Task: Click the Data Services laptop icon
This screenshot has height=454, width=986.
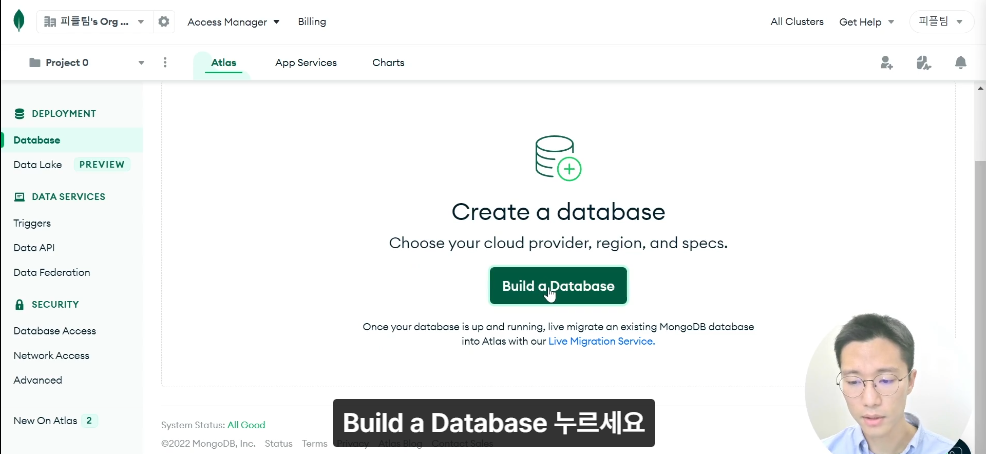Action: (x=19, y=197)
